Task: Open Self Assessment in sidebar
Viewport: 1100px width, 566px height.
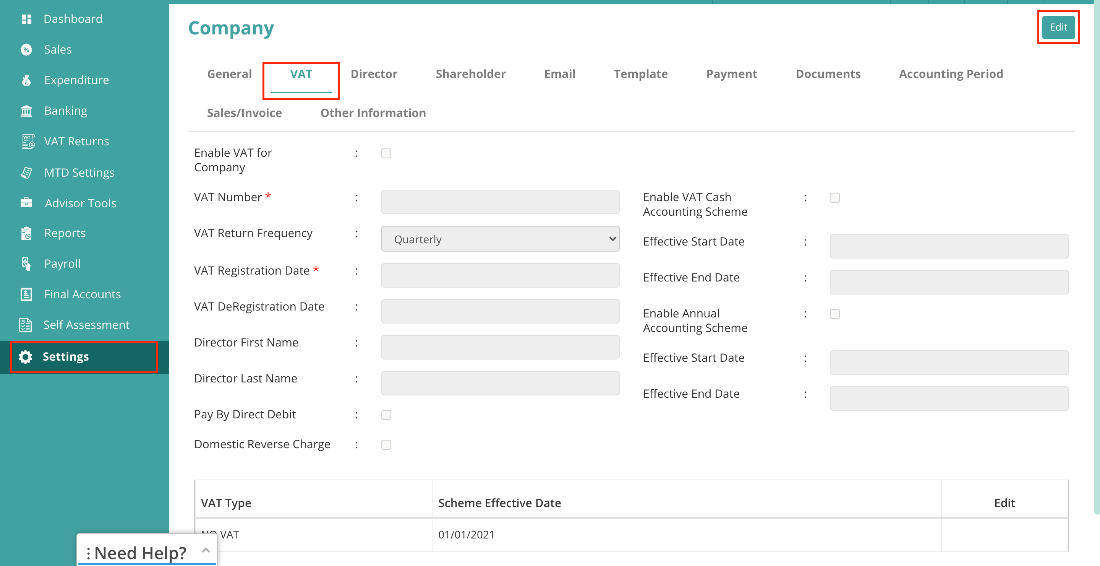Action: (x=86, y=325)
